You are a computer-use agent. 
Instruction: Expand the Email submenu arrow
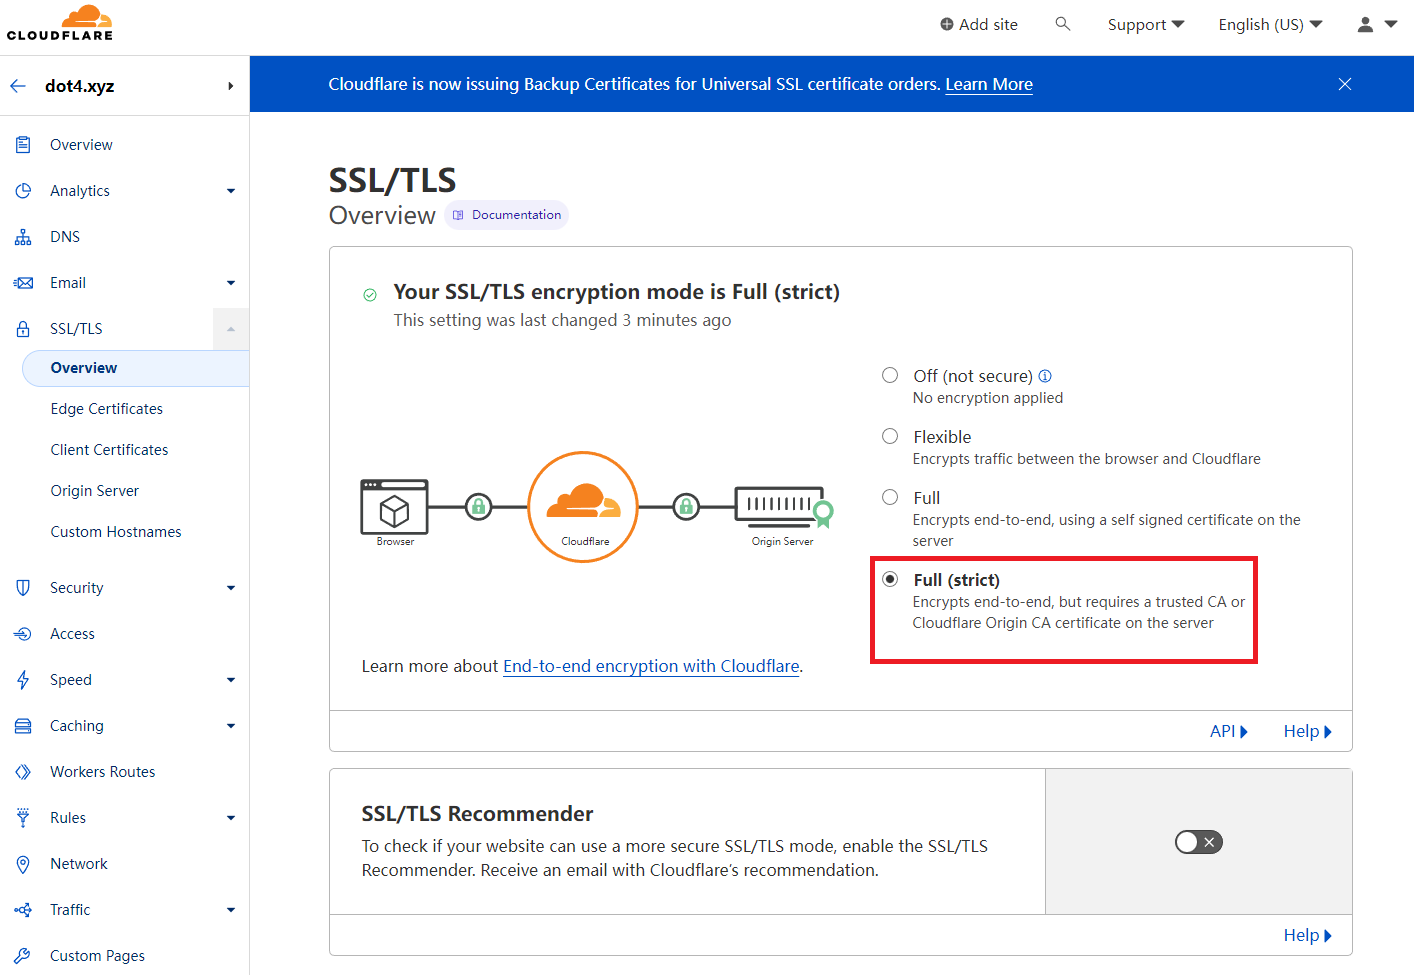point(231,283)
